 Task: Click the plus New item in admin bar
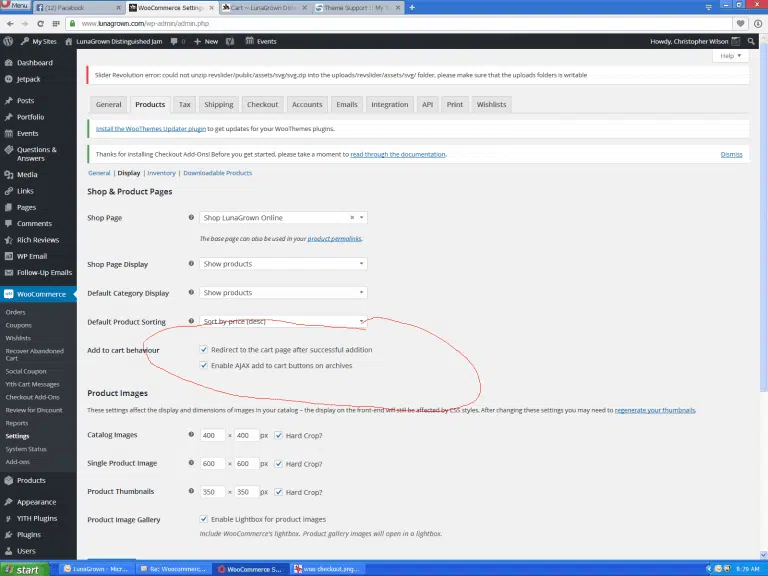(206, 42)
